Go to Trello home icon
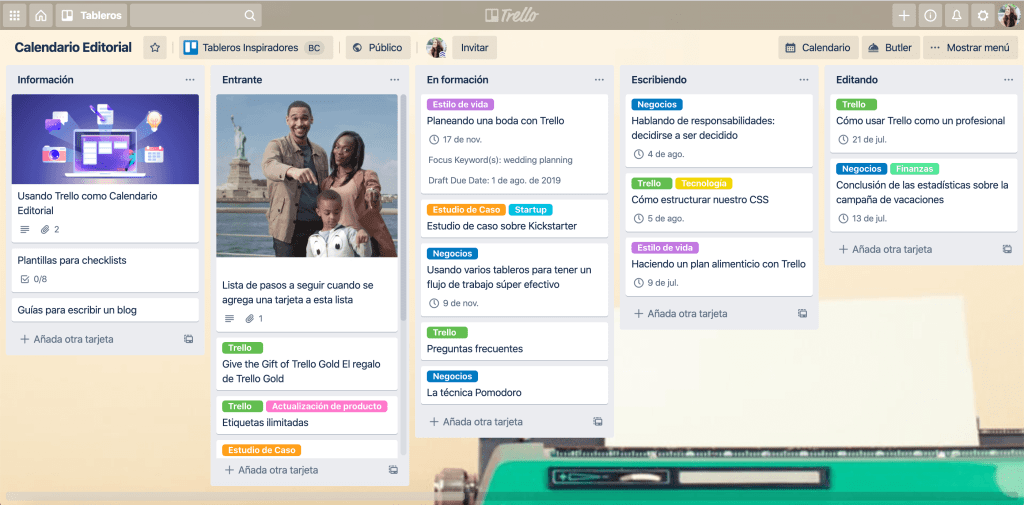This screenshot has width=1024, height=505. click(41, 15)
